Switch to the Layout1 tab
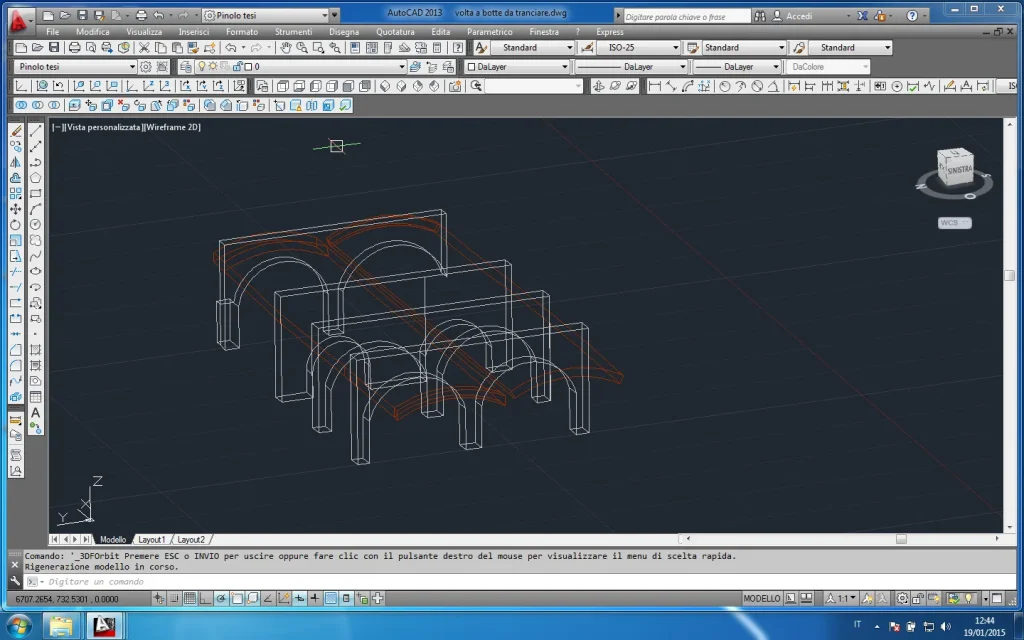The height and width of the screenshot is (640, 1024). [x=152, y=539]
